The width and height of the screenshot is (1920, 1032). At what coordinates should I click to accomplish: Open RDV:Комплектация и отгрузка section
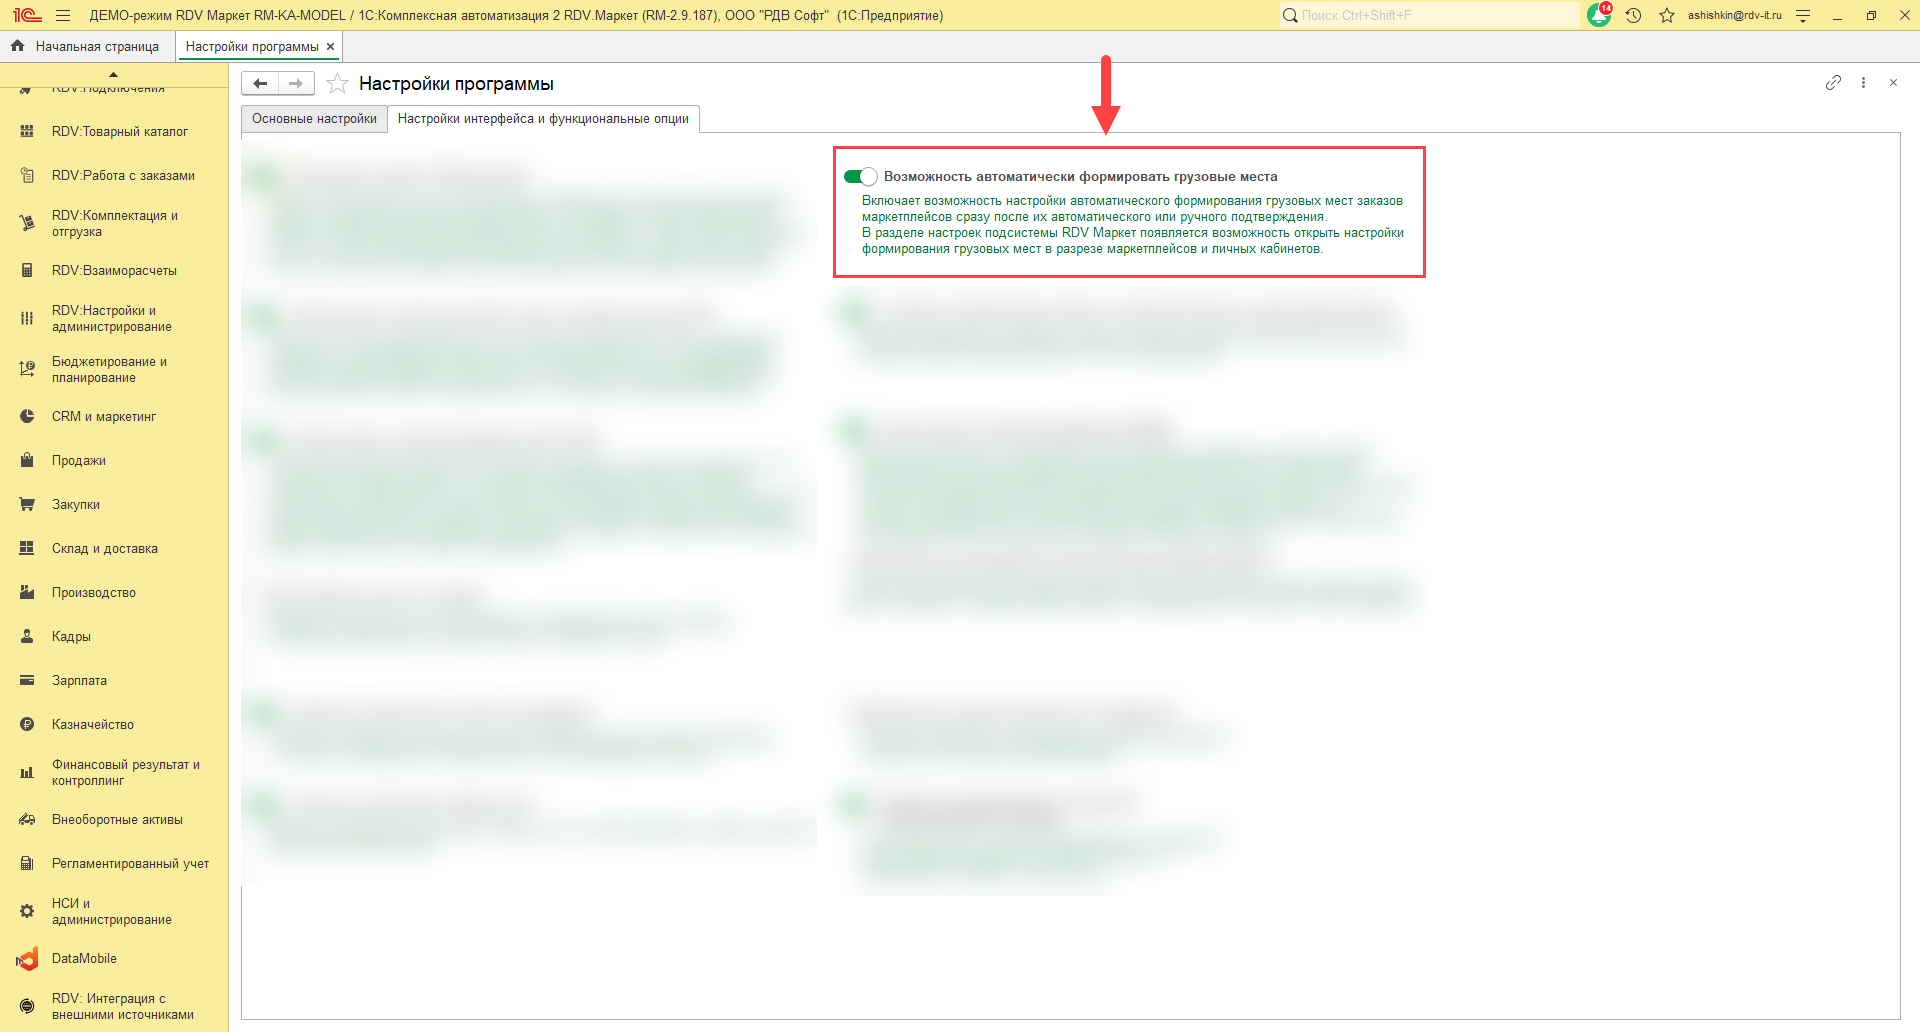[x=114, y=224]
